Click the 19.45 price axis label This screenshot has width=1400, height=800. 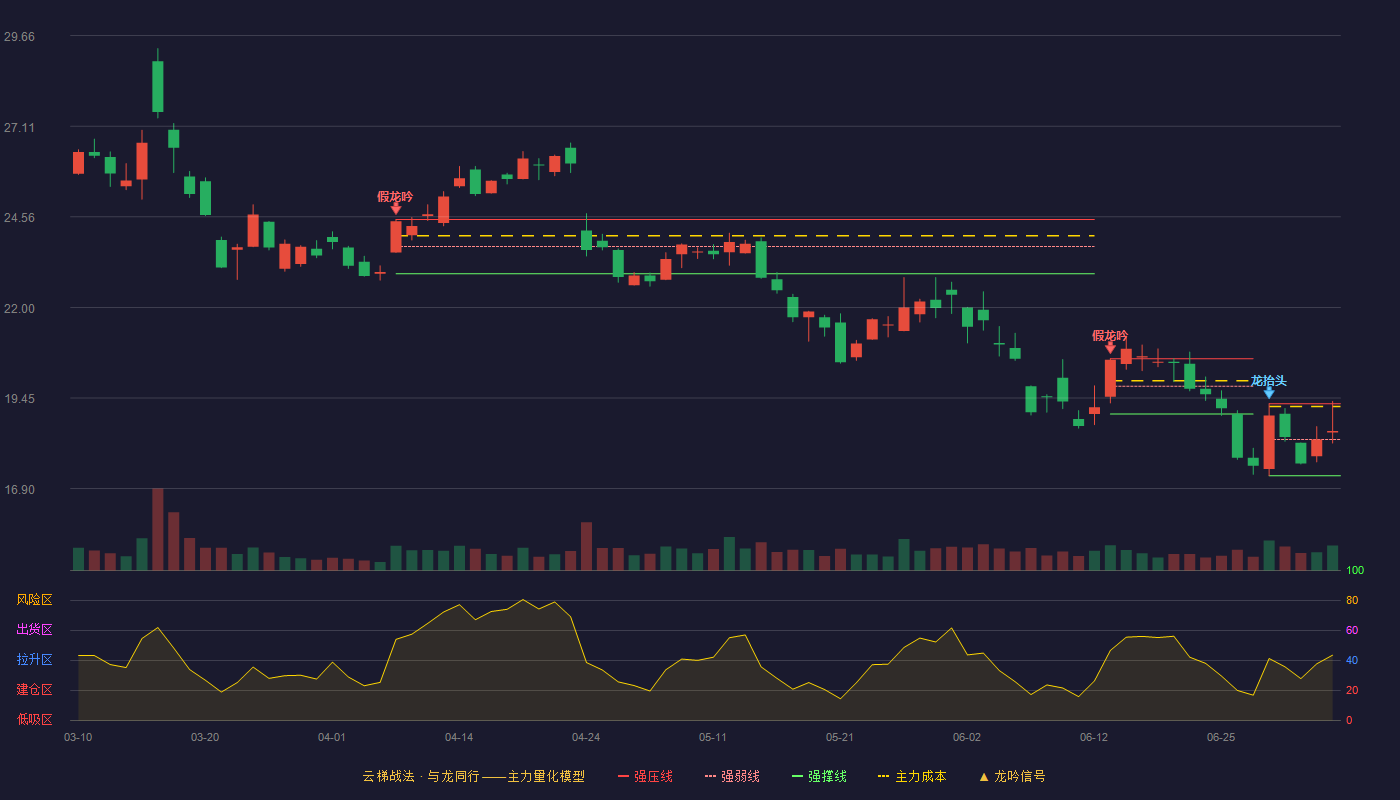coord(19,398)
